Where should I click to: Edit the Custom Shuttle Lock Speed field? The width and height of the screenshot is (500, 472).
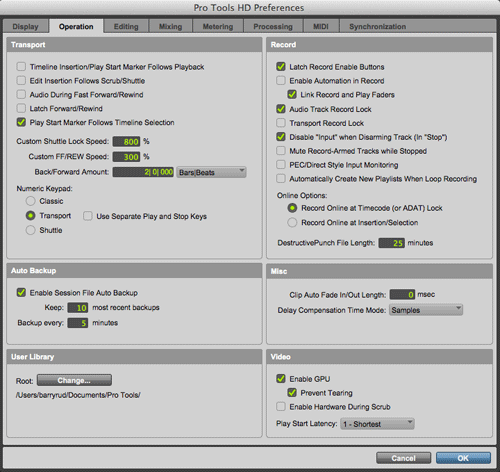(x=126, y=142)
